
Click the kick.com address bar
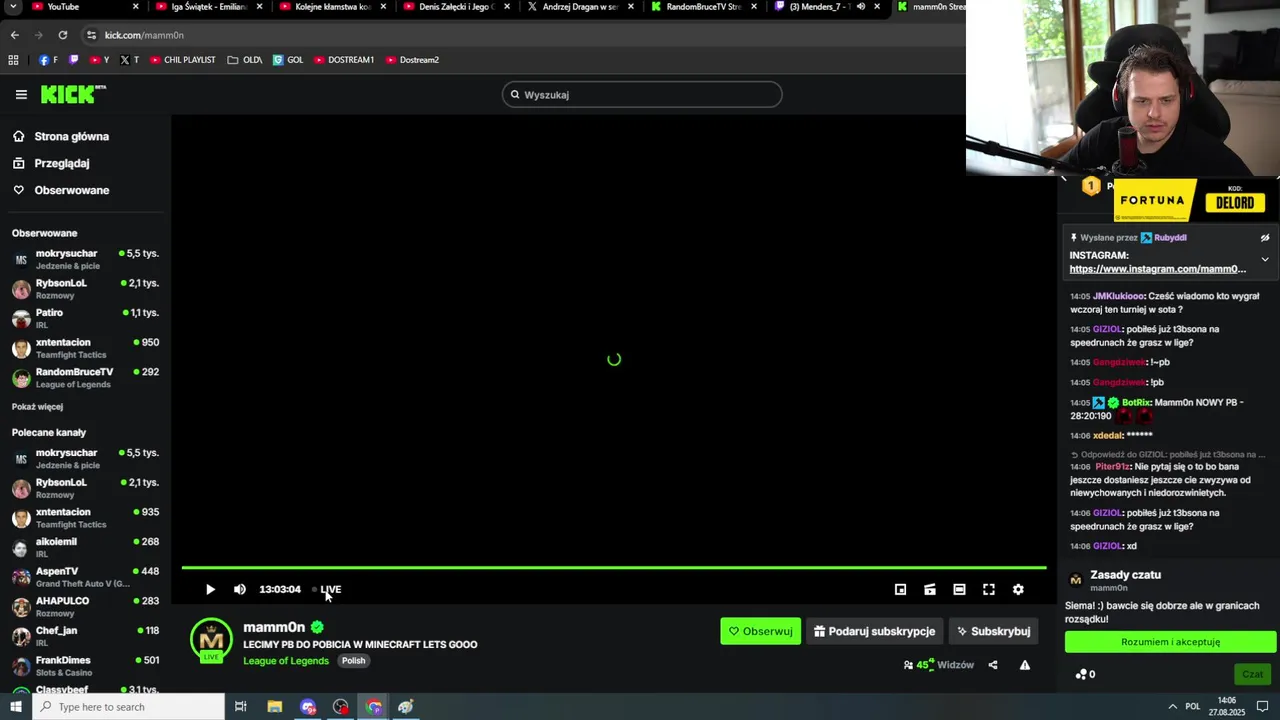pyautogui.click(x=520, y=35)
